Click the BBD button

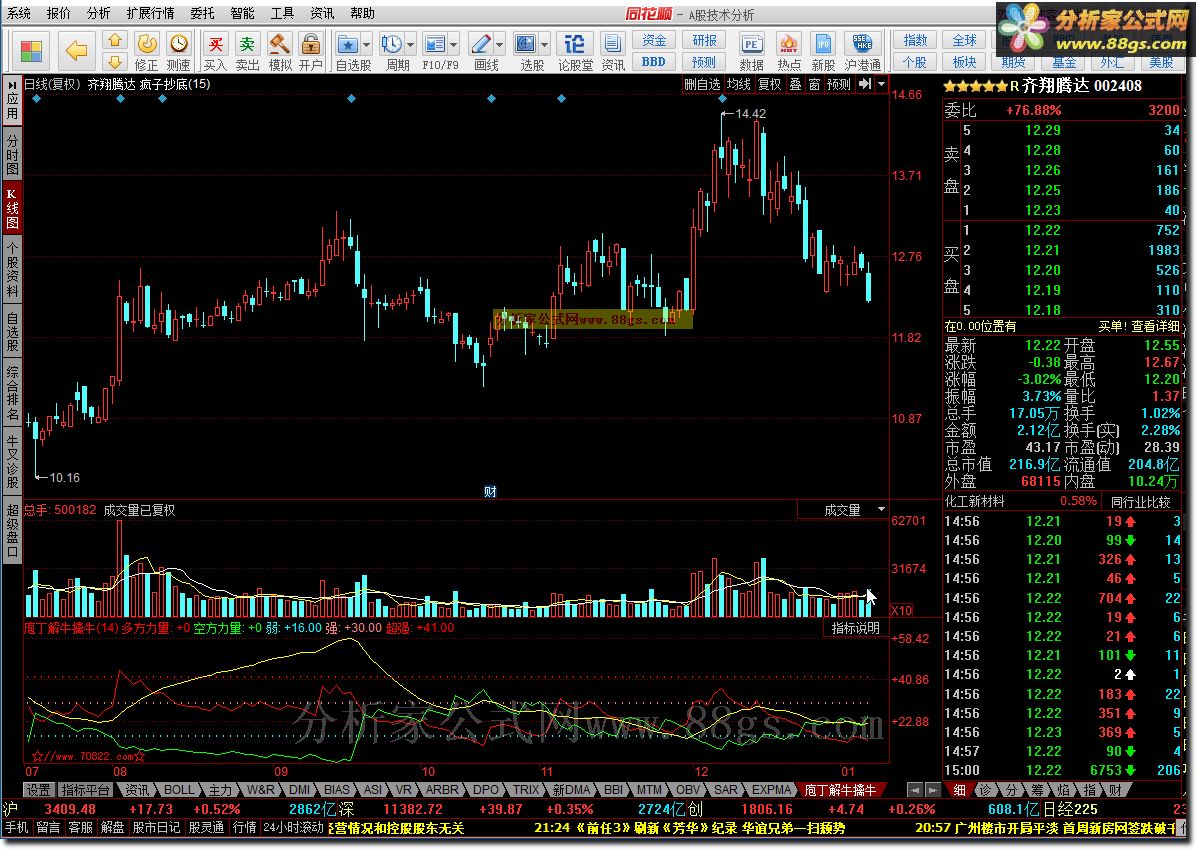(654, 61)
